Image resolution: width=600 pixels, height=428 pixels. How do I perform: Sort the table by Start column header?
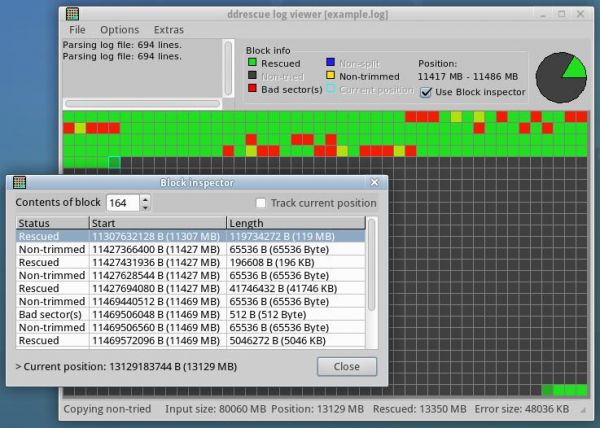(157, 223)
